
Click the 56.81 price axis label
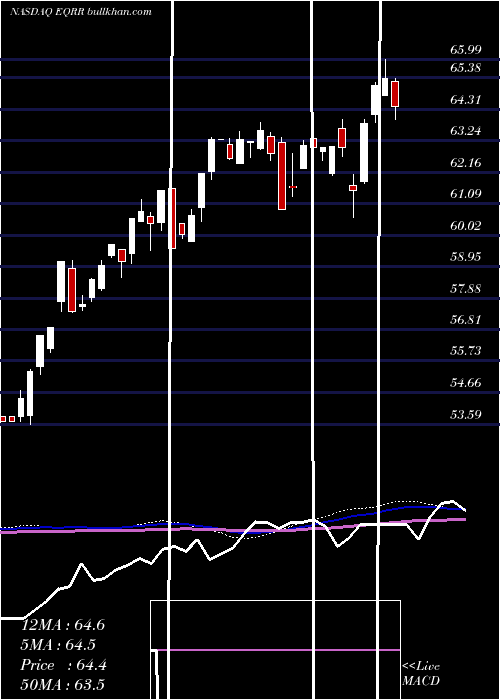[x=466, y=320]
